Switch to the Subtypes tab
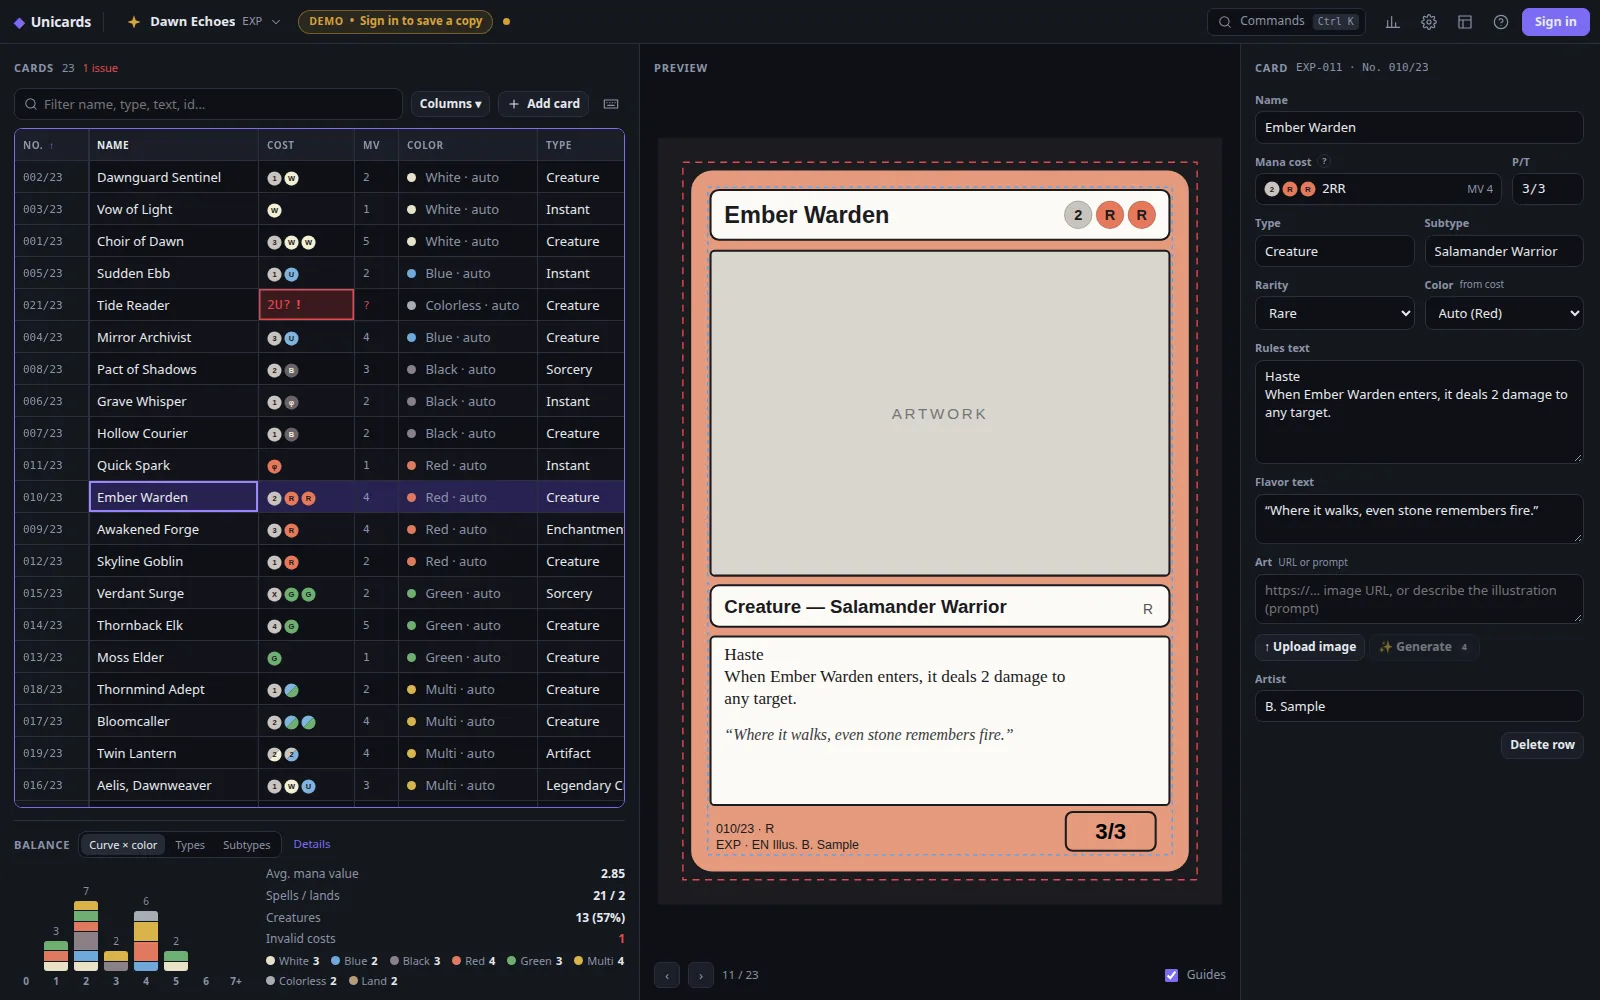The height and width of the screenshot is (1000, 1600). pos(247,845)
